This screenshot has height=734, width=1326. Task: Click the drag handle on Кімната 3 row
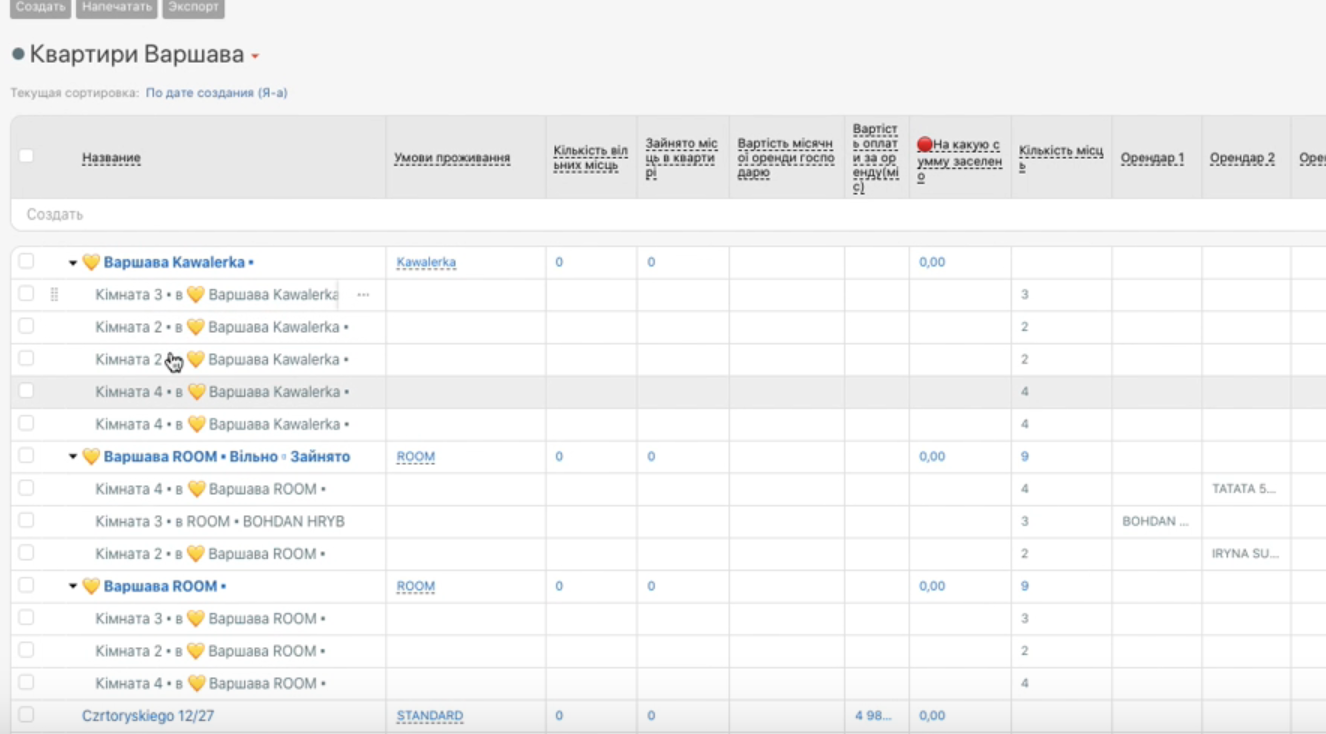pos(54,295)
